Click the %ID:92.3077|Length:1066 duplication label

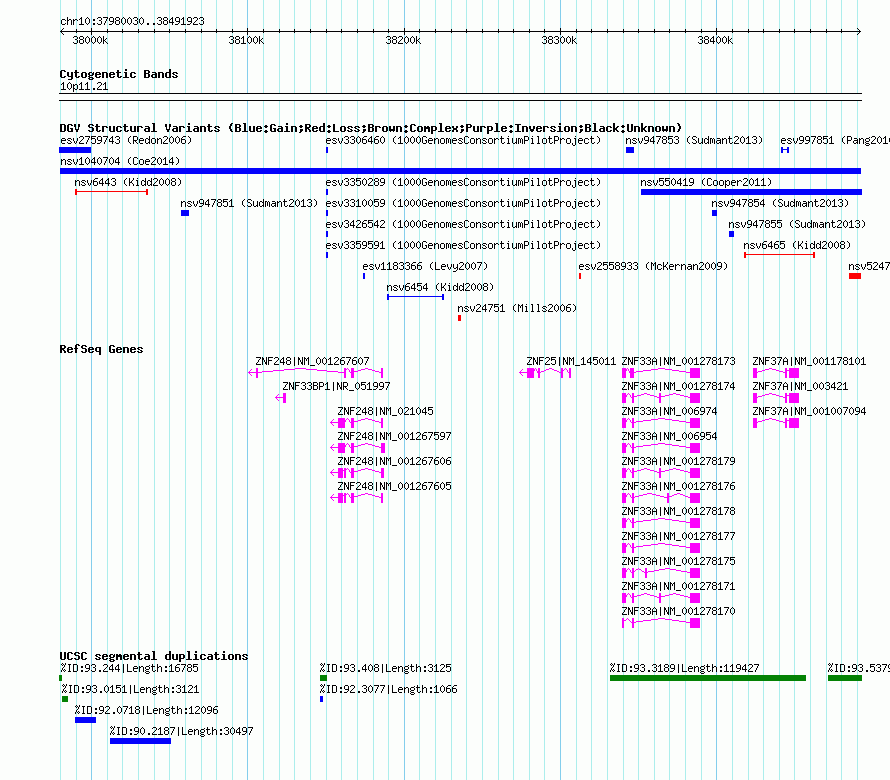(388, 689)
